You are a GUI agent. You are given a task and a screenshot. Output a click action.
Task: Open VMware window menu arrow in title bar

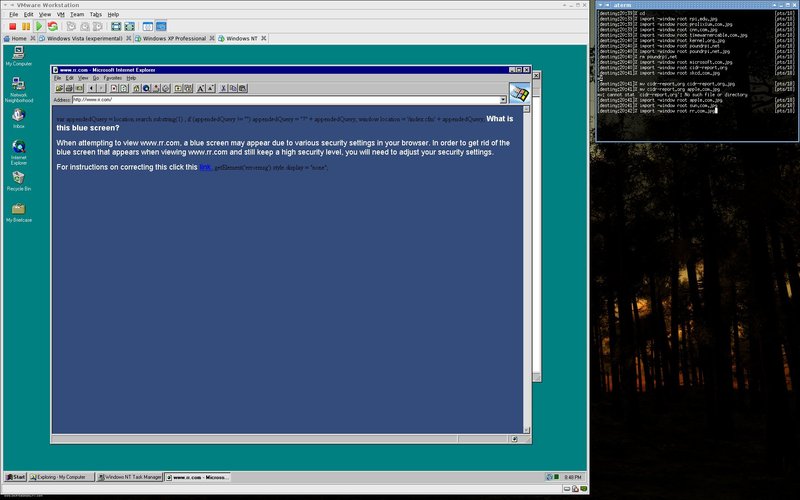5,5
